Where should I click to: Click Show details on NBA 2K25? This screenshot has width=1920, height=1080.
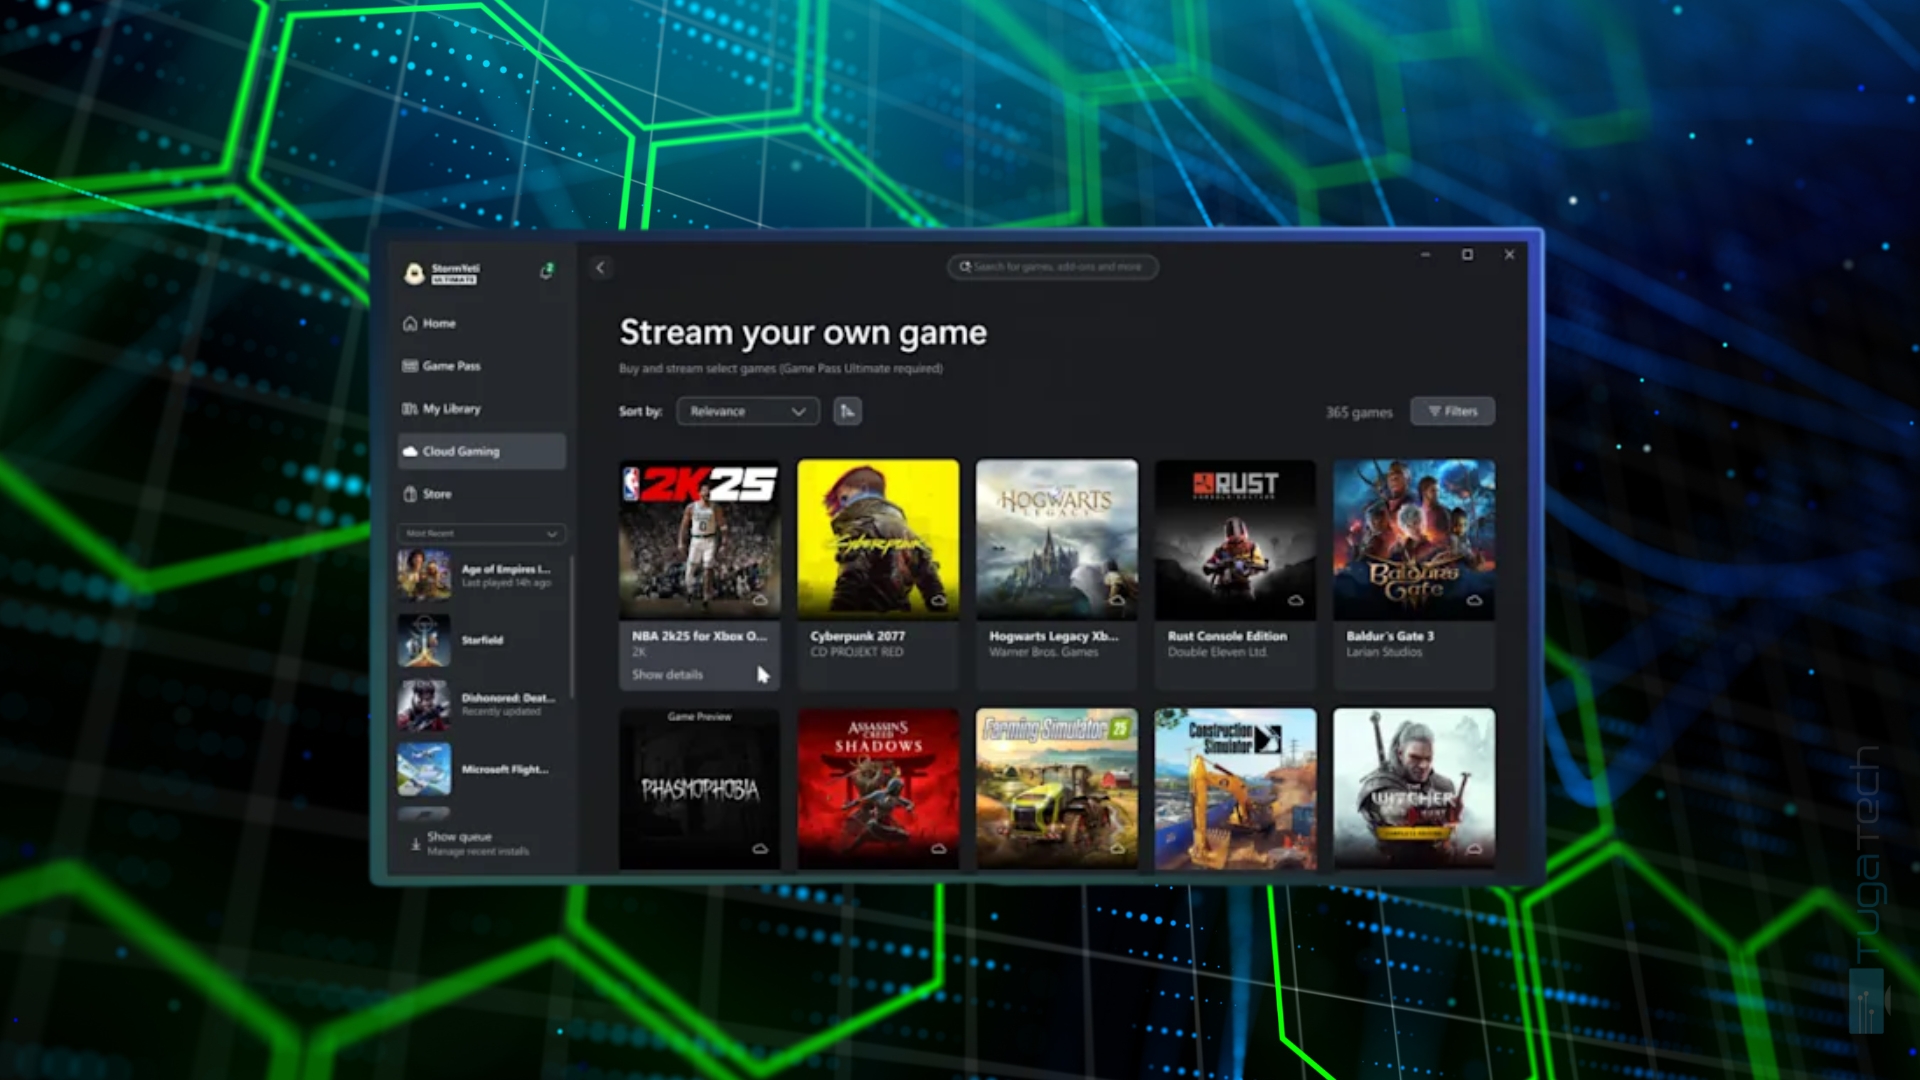[667, 675]
